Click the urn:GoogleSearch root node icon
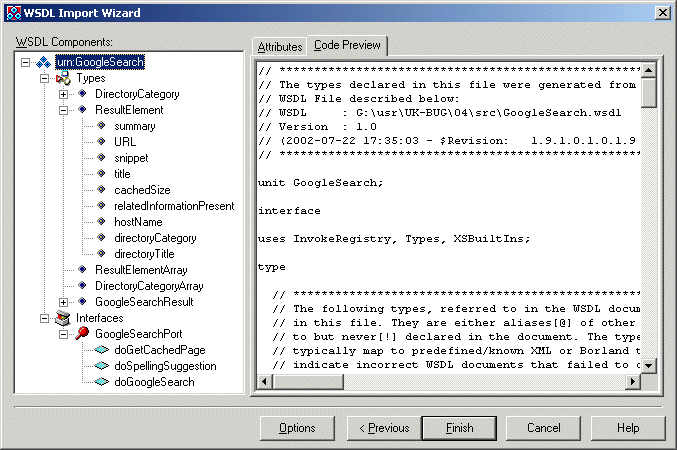Screen dimensions: 677x450 click(44, 62)
